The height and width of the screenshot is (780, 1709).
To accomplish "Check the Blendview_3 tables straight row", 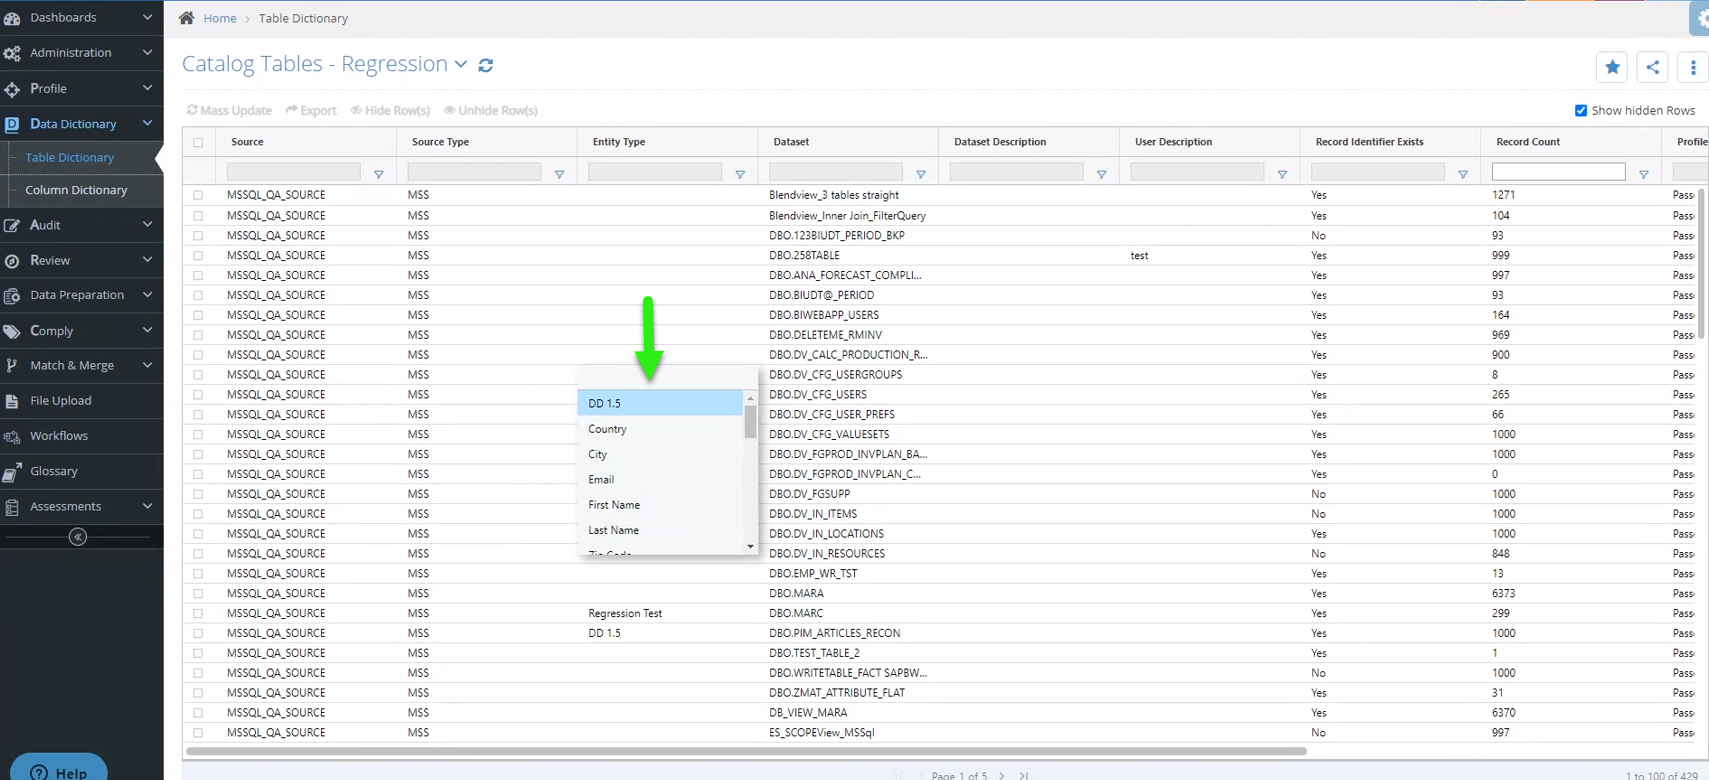I will [x=198, y=195].
